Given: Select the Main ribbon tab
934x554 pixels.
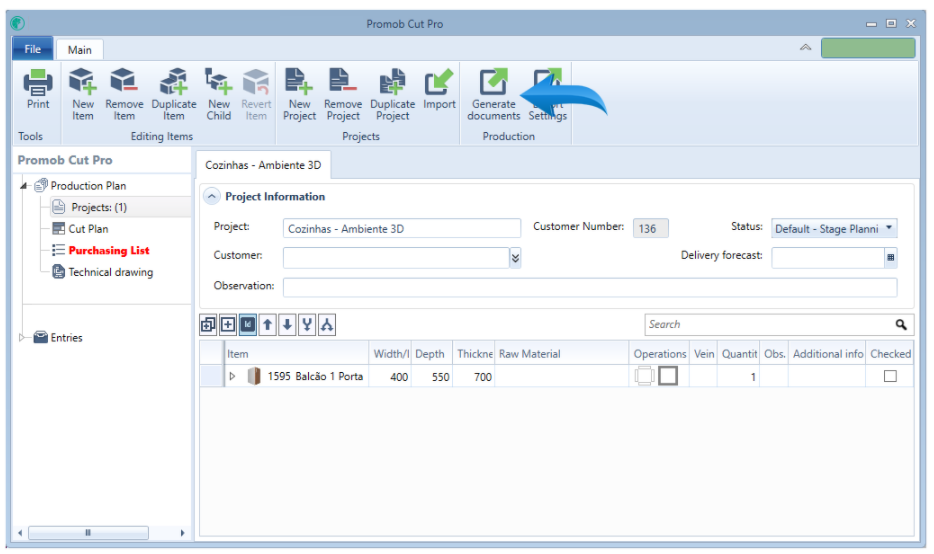Looking at the screenshot, I should point(80,50).
